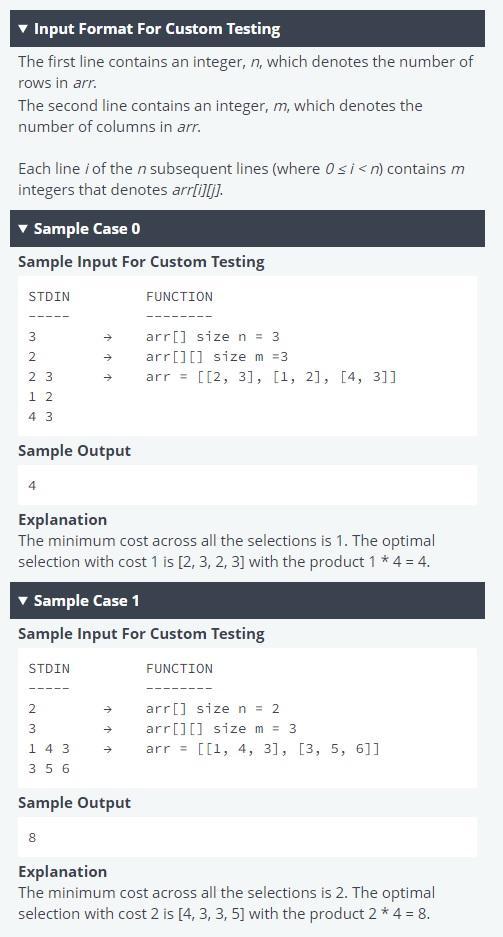Click the FUNCTION label in Sample Case 1
This screenshot has height=937, width=503.
click(x=179, y=669)
